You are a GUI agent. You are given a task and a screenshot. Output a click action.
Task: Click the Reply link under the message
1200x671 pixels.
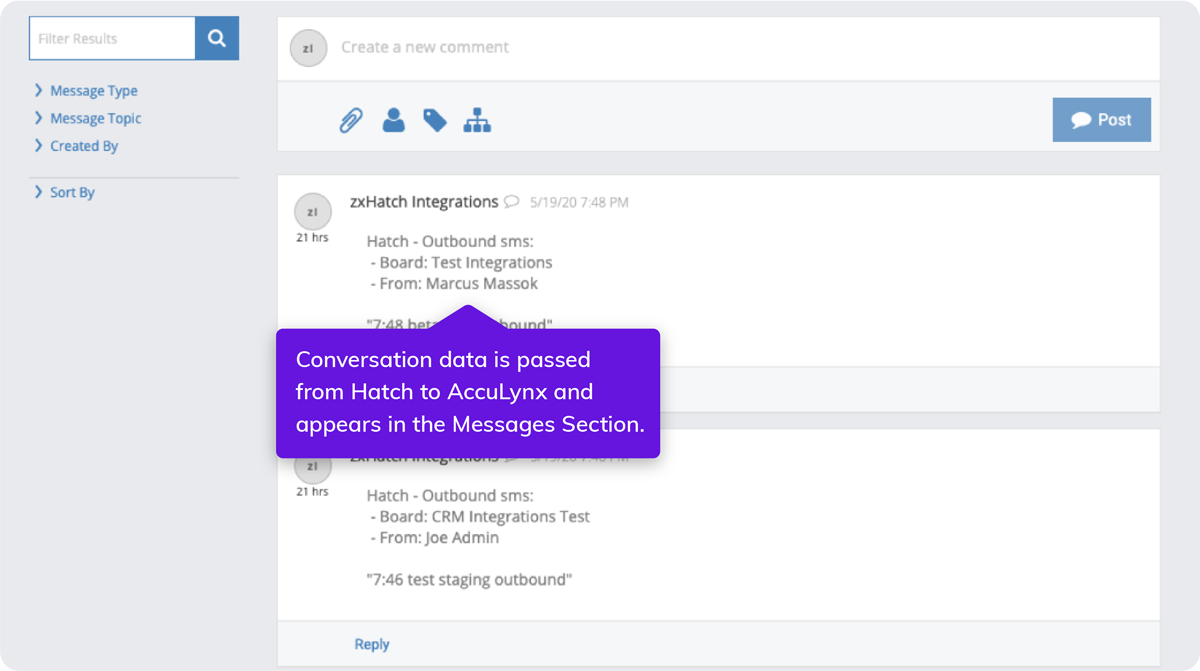[x=372, y=644]
